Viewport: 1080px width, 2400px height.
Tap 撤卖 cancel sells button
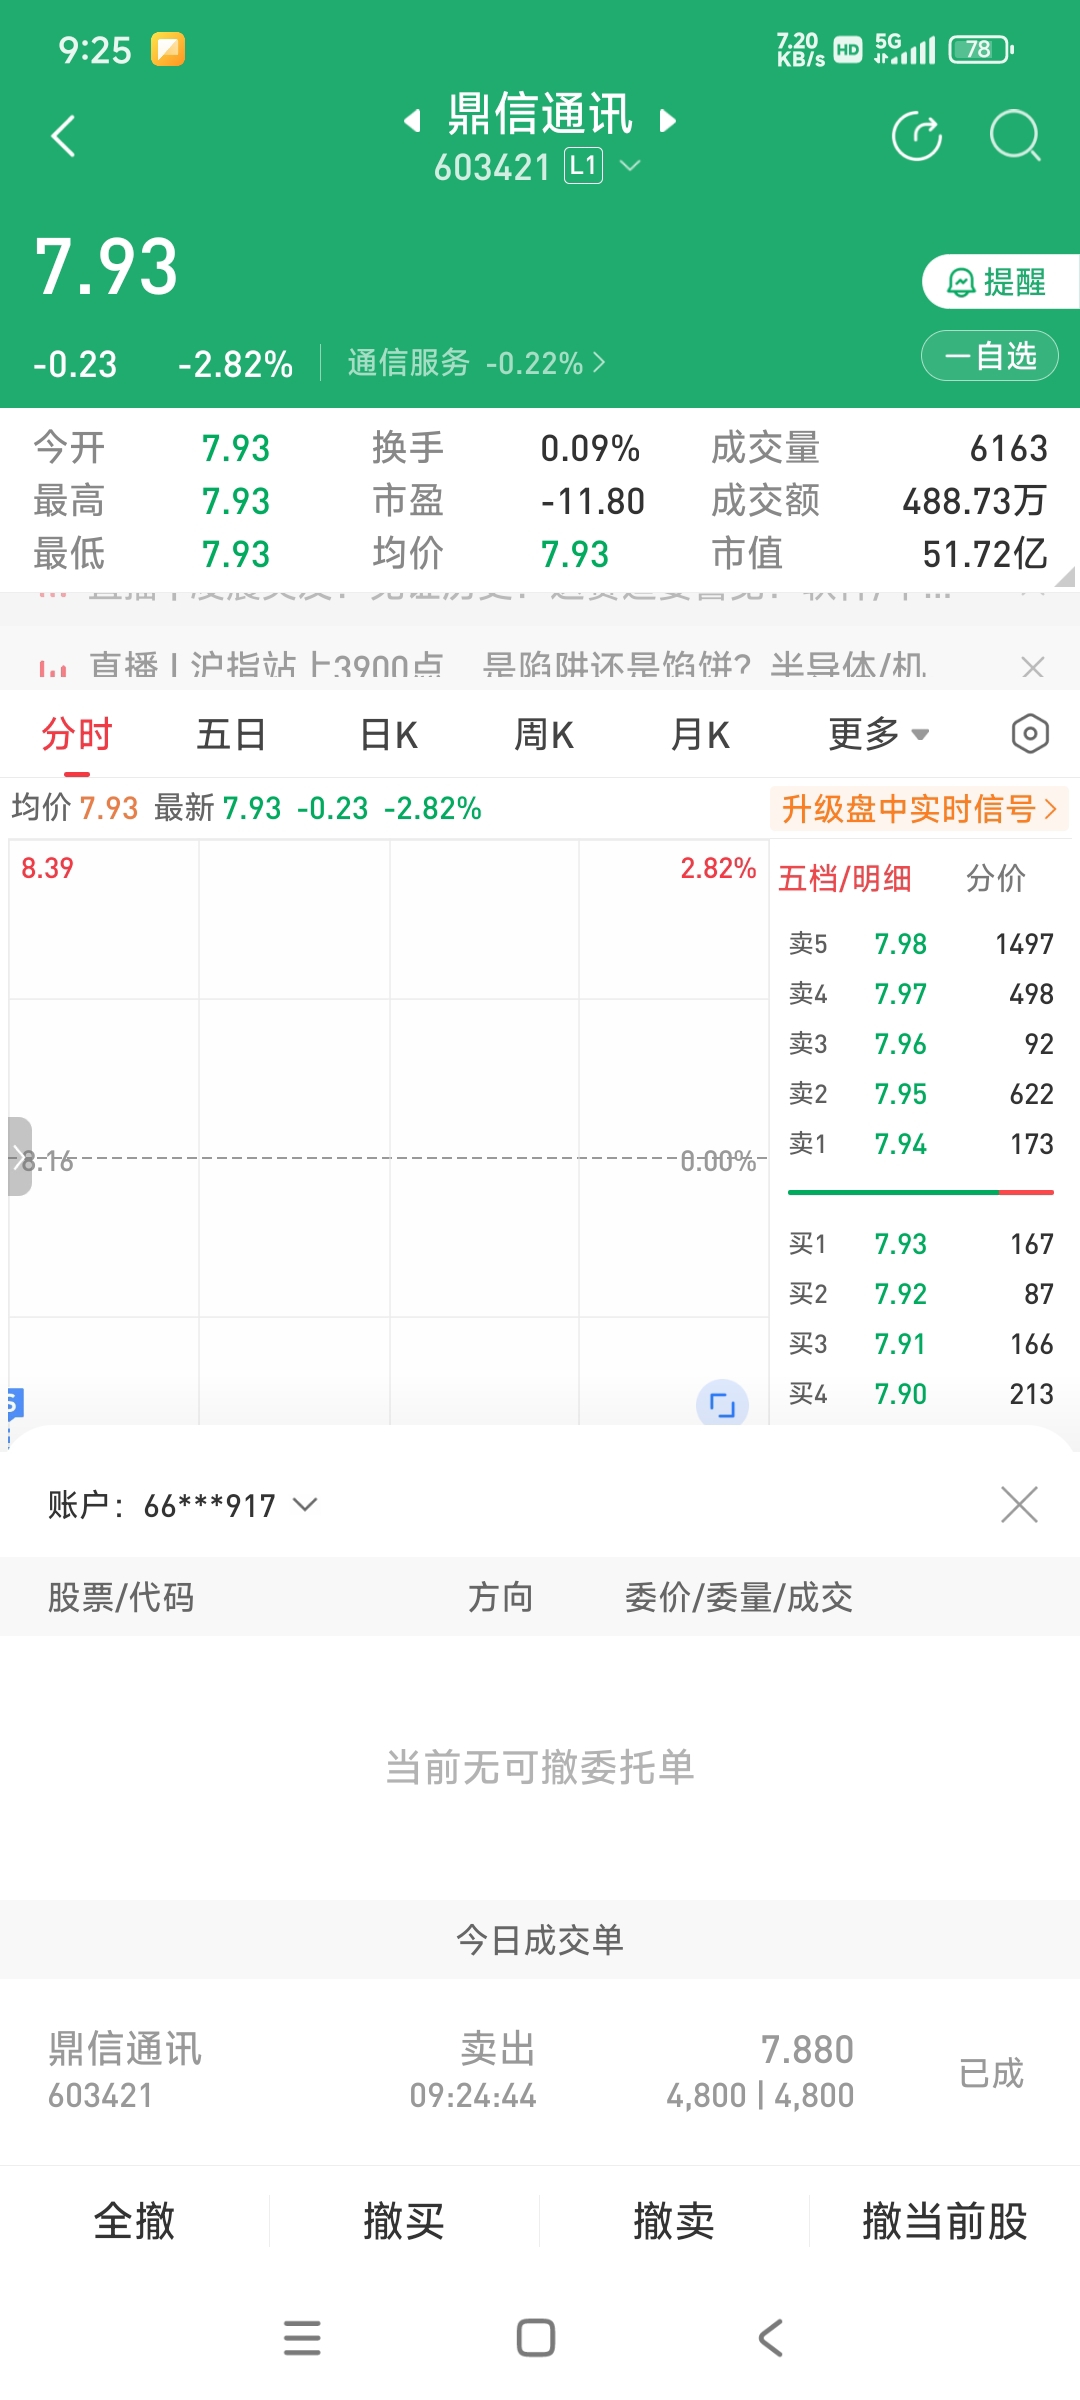coord(674,2221)
